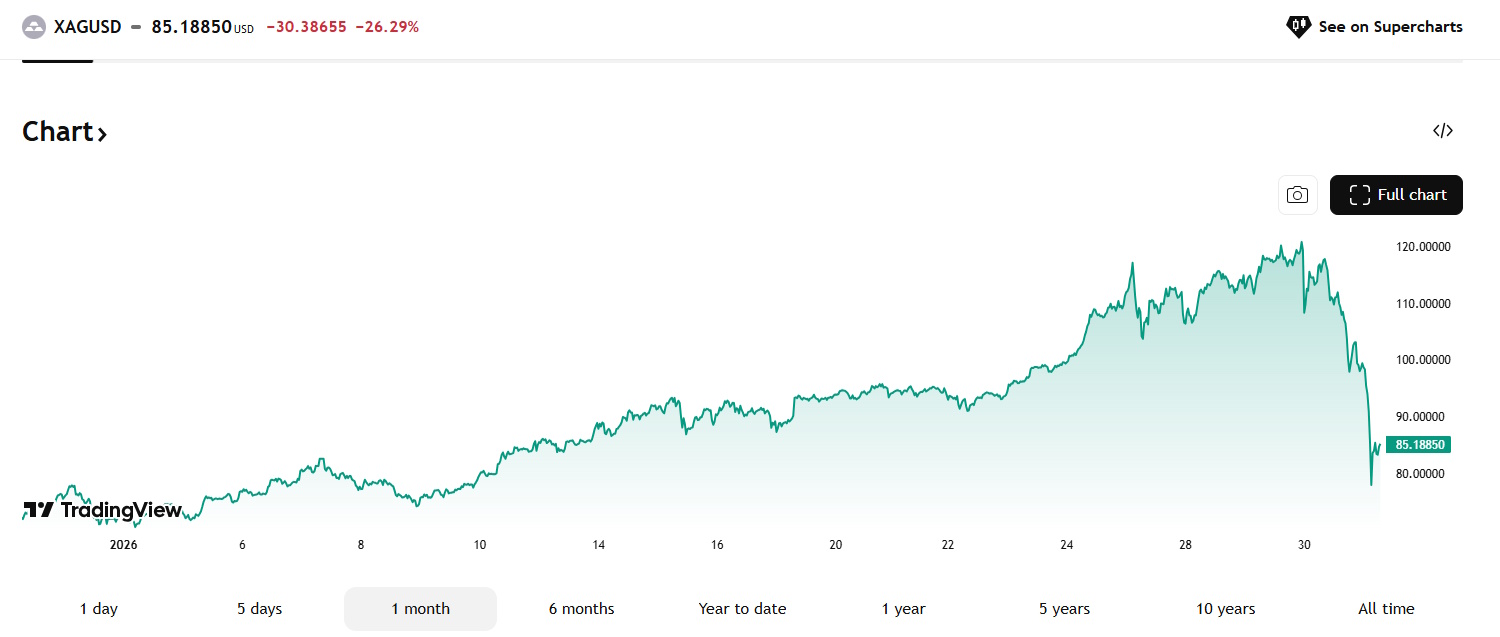Screen dimensions: 1500x637
Task: Switch to 6 months range
Action: [x=581, y=609]
